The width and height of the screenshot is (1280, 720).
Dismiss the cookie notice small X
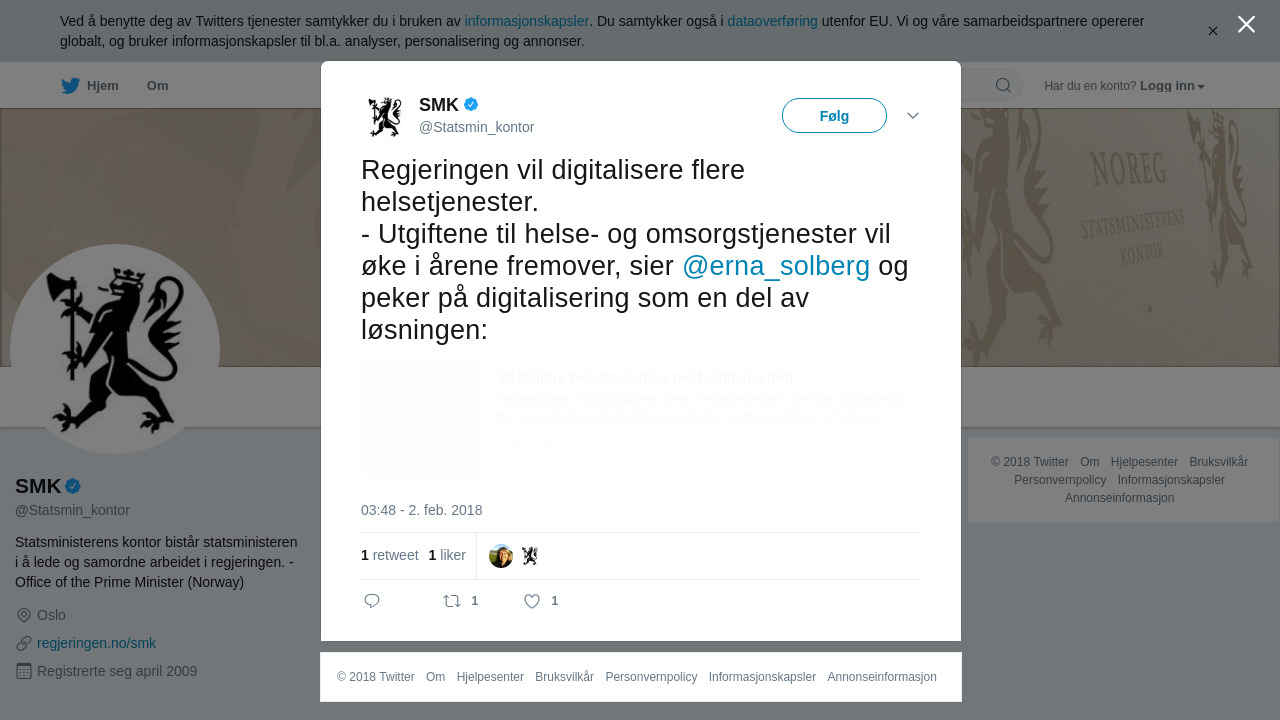[x=1212, y=31]
